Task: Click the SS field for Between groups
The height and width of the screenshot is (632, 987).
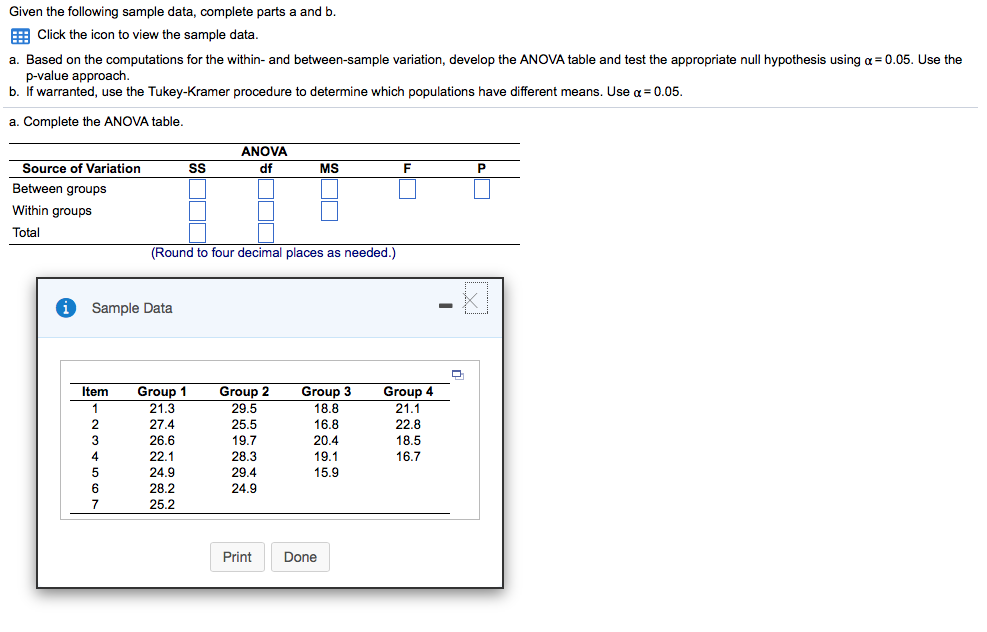Action: coord(197,188)
